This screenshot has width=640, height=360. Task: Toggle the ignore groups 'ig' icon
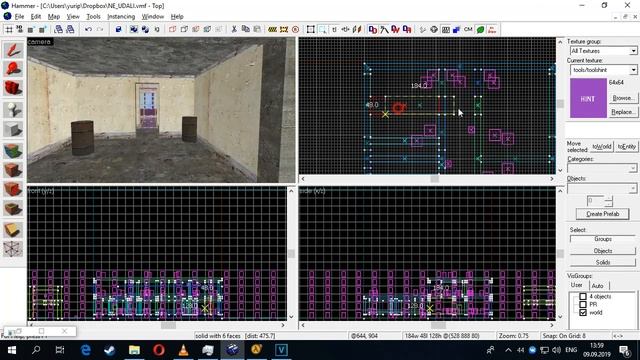pos(157,29)
